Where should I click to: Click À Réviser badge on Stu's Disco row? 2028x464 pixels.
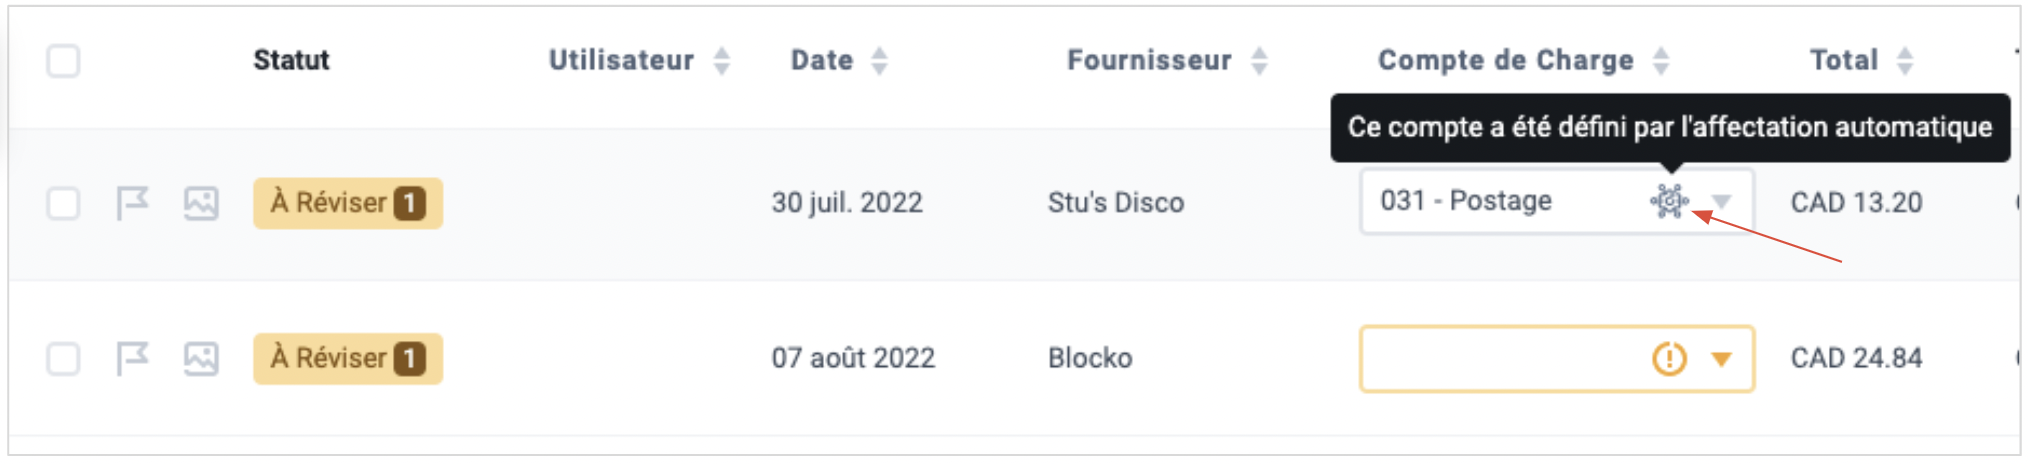(348, 203)
